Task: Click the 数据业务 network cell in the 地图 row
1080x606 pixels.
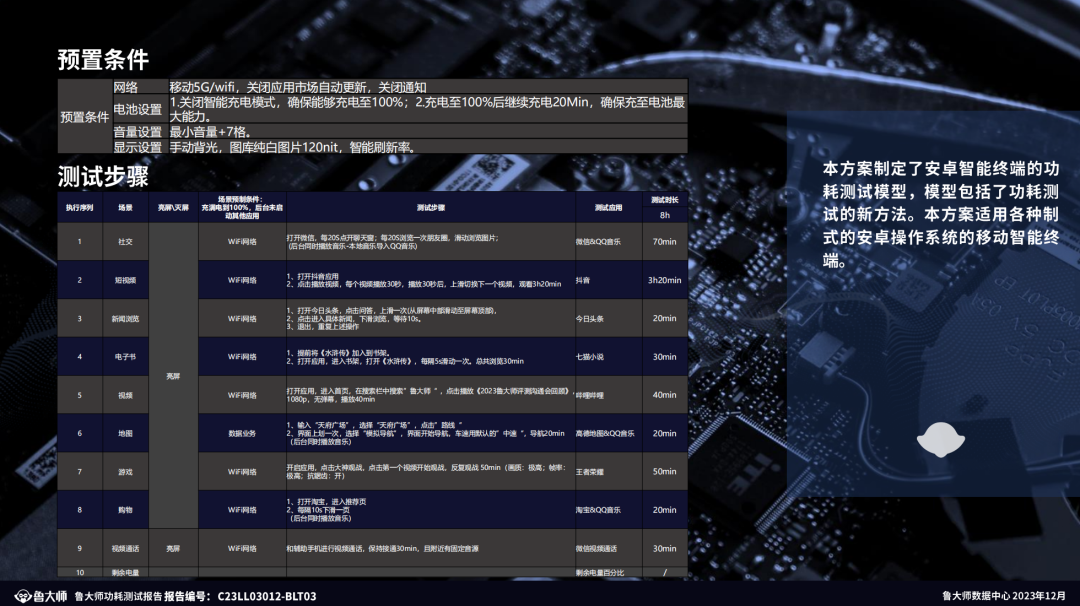Action: (242, 433)
